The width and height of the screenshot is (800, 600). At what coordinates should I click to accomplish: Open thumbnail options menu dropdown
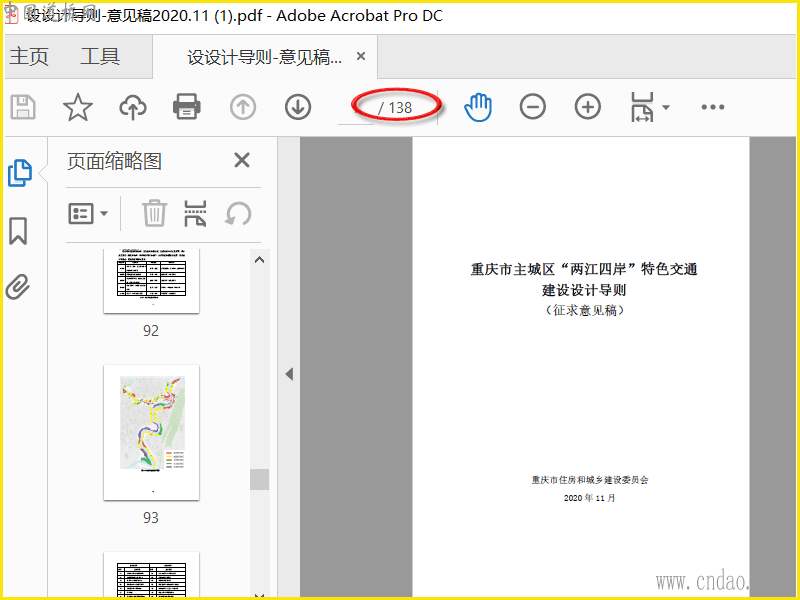pyautogui.click(x=88, y=213)
